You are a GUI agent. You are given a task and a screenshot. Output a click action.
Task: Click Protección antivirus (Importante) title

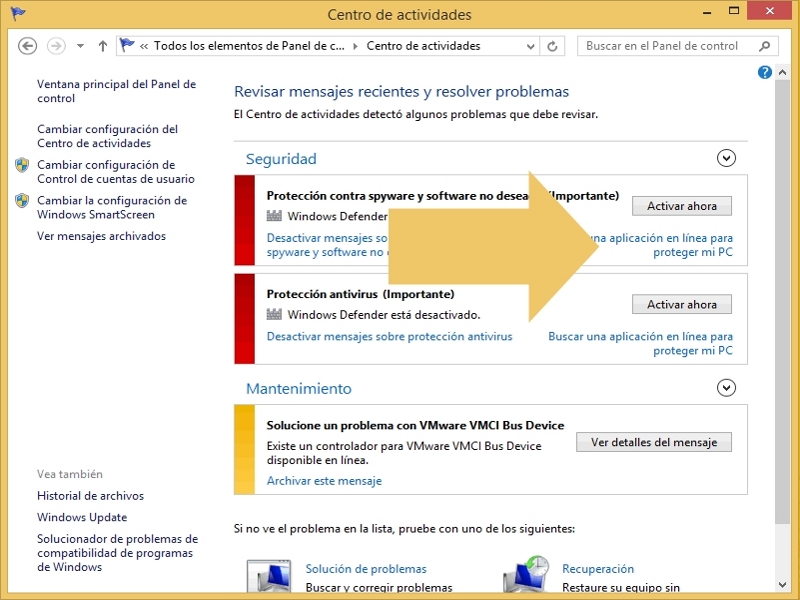pyautogui.click(x=360, y=294)
